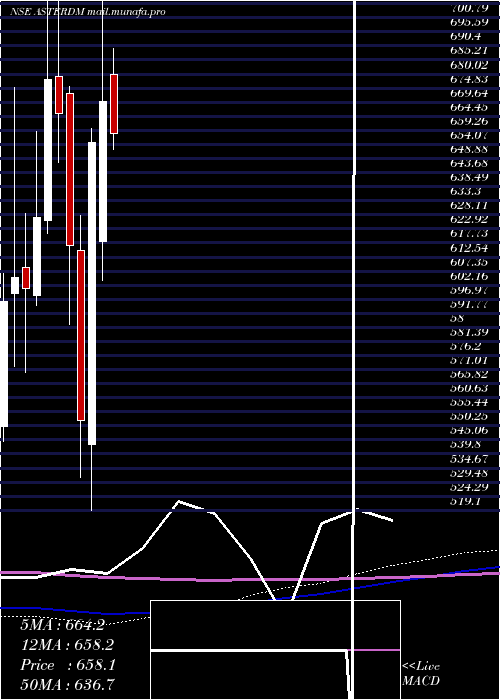The width and height of the screenshot is (500, 700).
Task: Click the 674.83 price axis label
Action: pos(470,79)
